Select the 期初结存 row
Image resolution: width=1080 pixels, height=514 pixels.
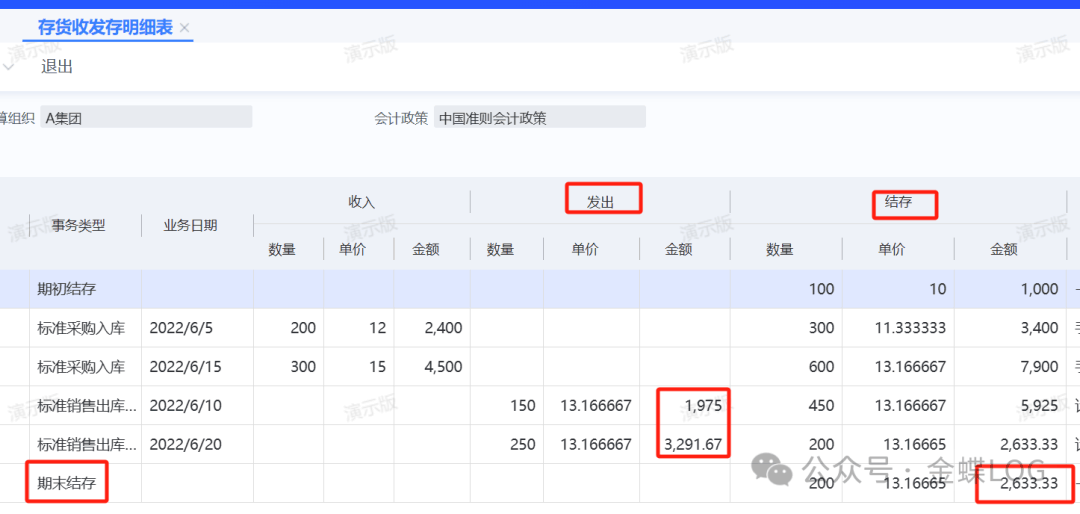click(69, 289)
